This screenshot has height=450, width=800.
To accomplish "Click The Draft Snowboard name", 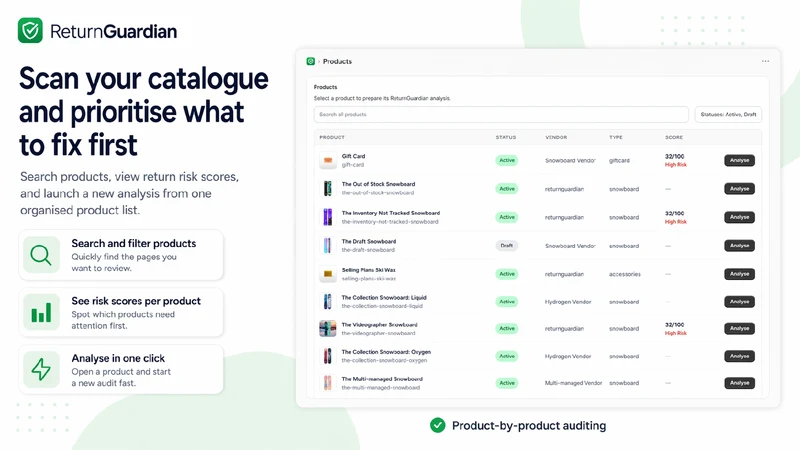I will (x=368, y=241).
